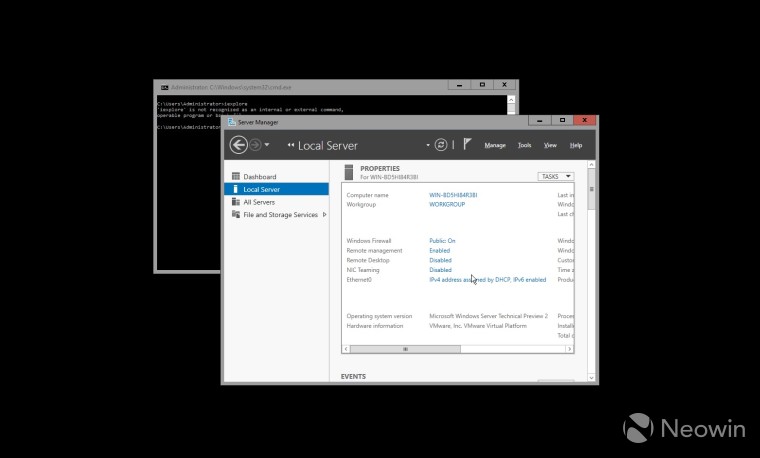Open the TASKS dropdown in Properties

[x=555, y=176]
